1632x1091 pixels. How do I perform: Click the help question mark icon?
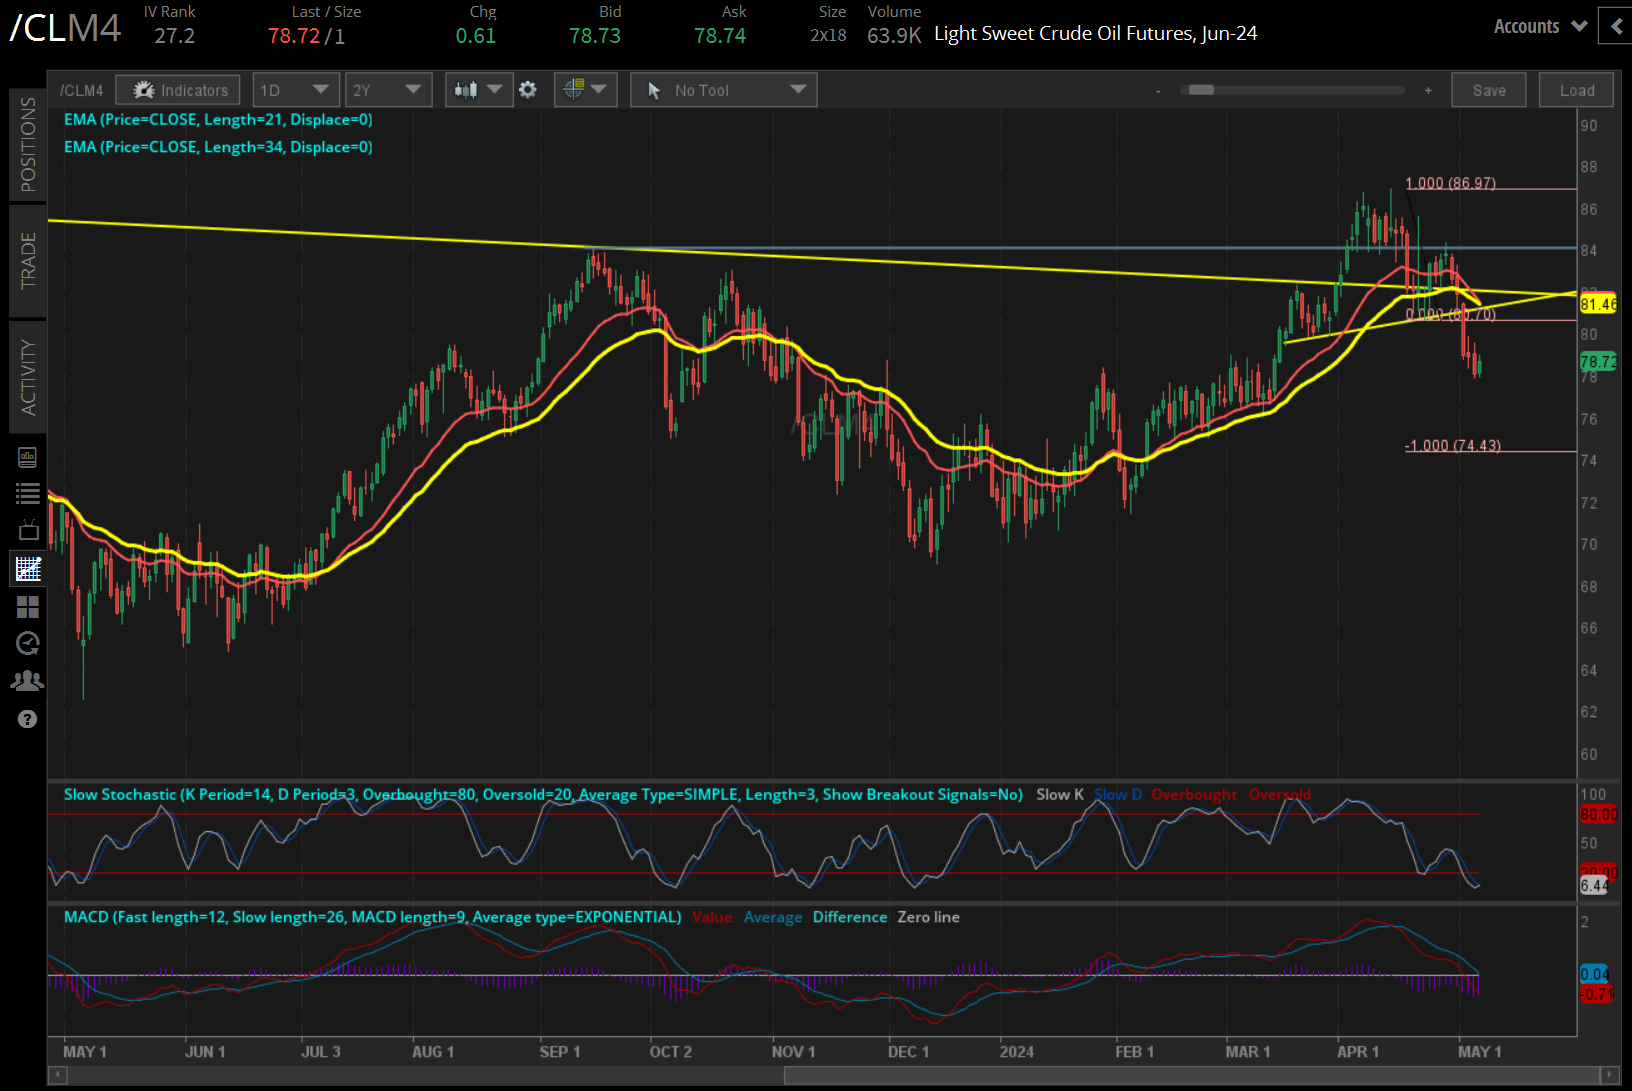pos(28,718)
